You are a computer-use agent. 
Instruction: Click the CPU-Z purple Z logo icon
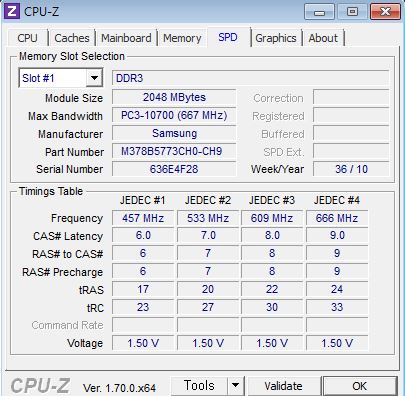[x=12, y=11]
